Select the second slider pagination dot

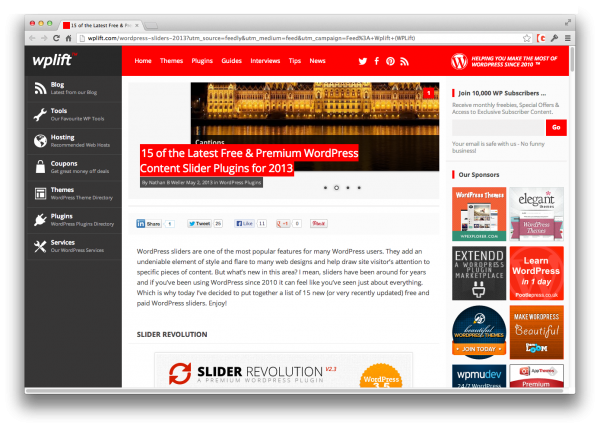[x=336, y=188]
